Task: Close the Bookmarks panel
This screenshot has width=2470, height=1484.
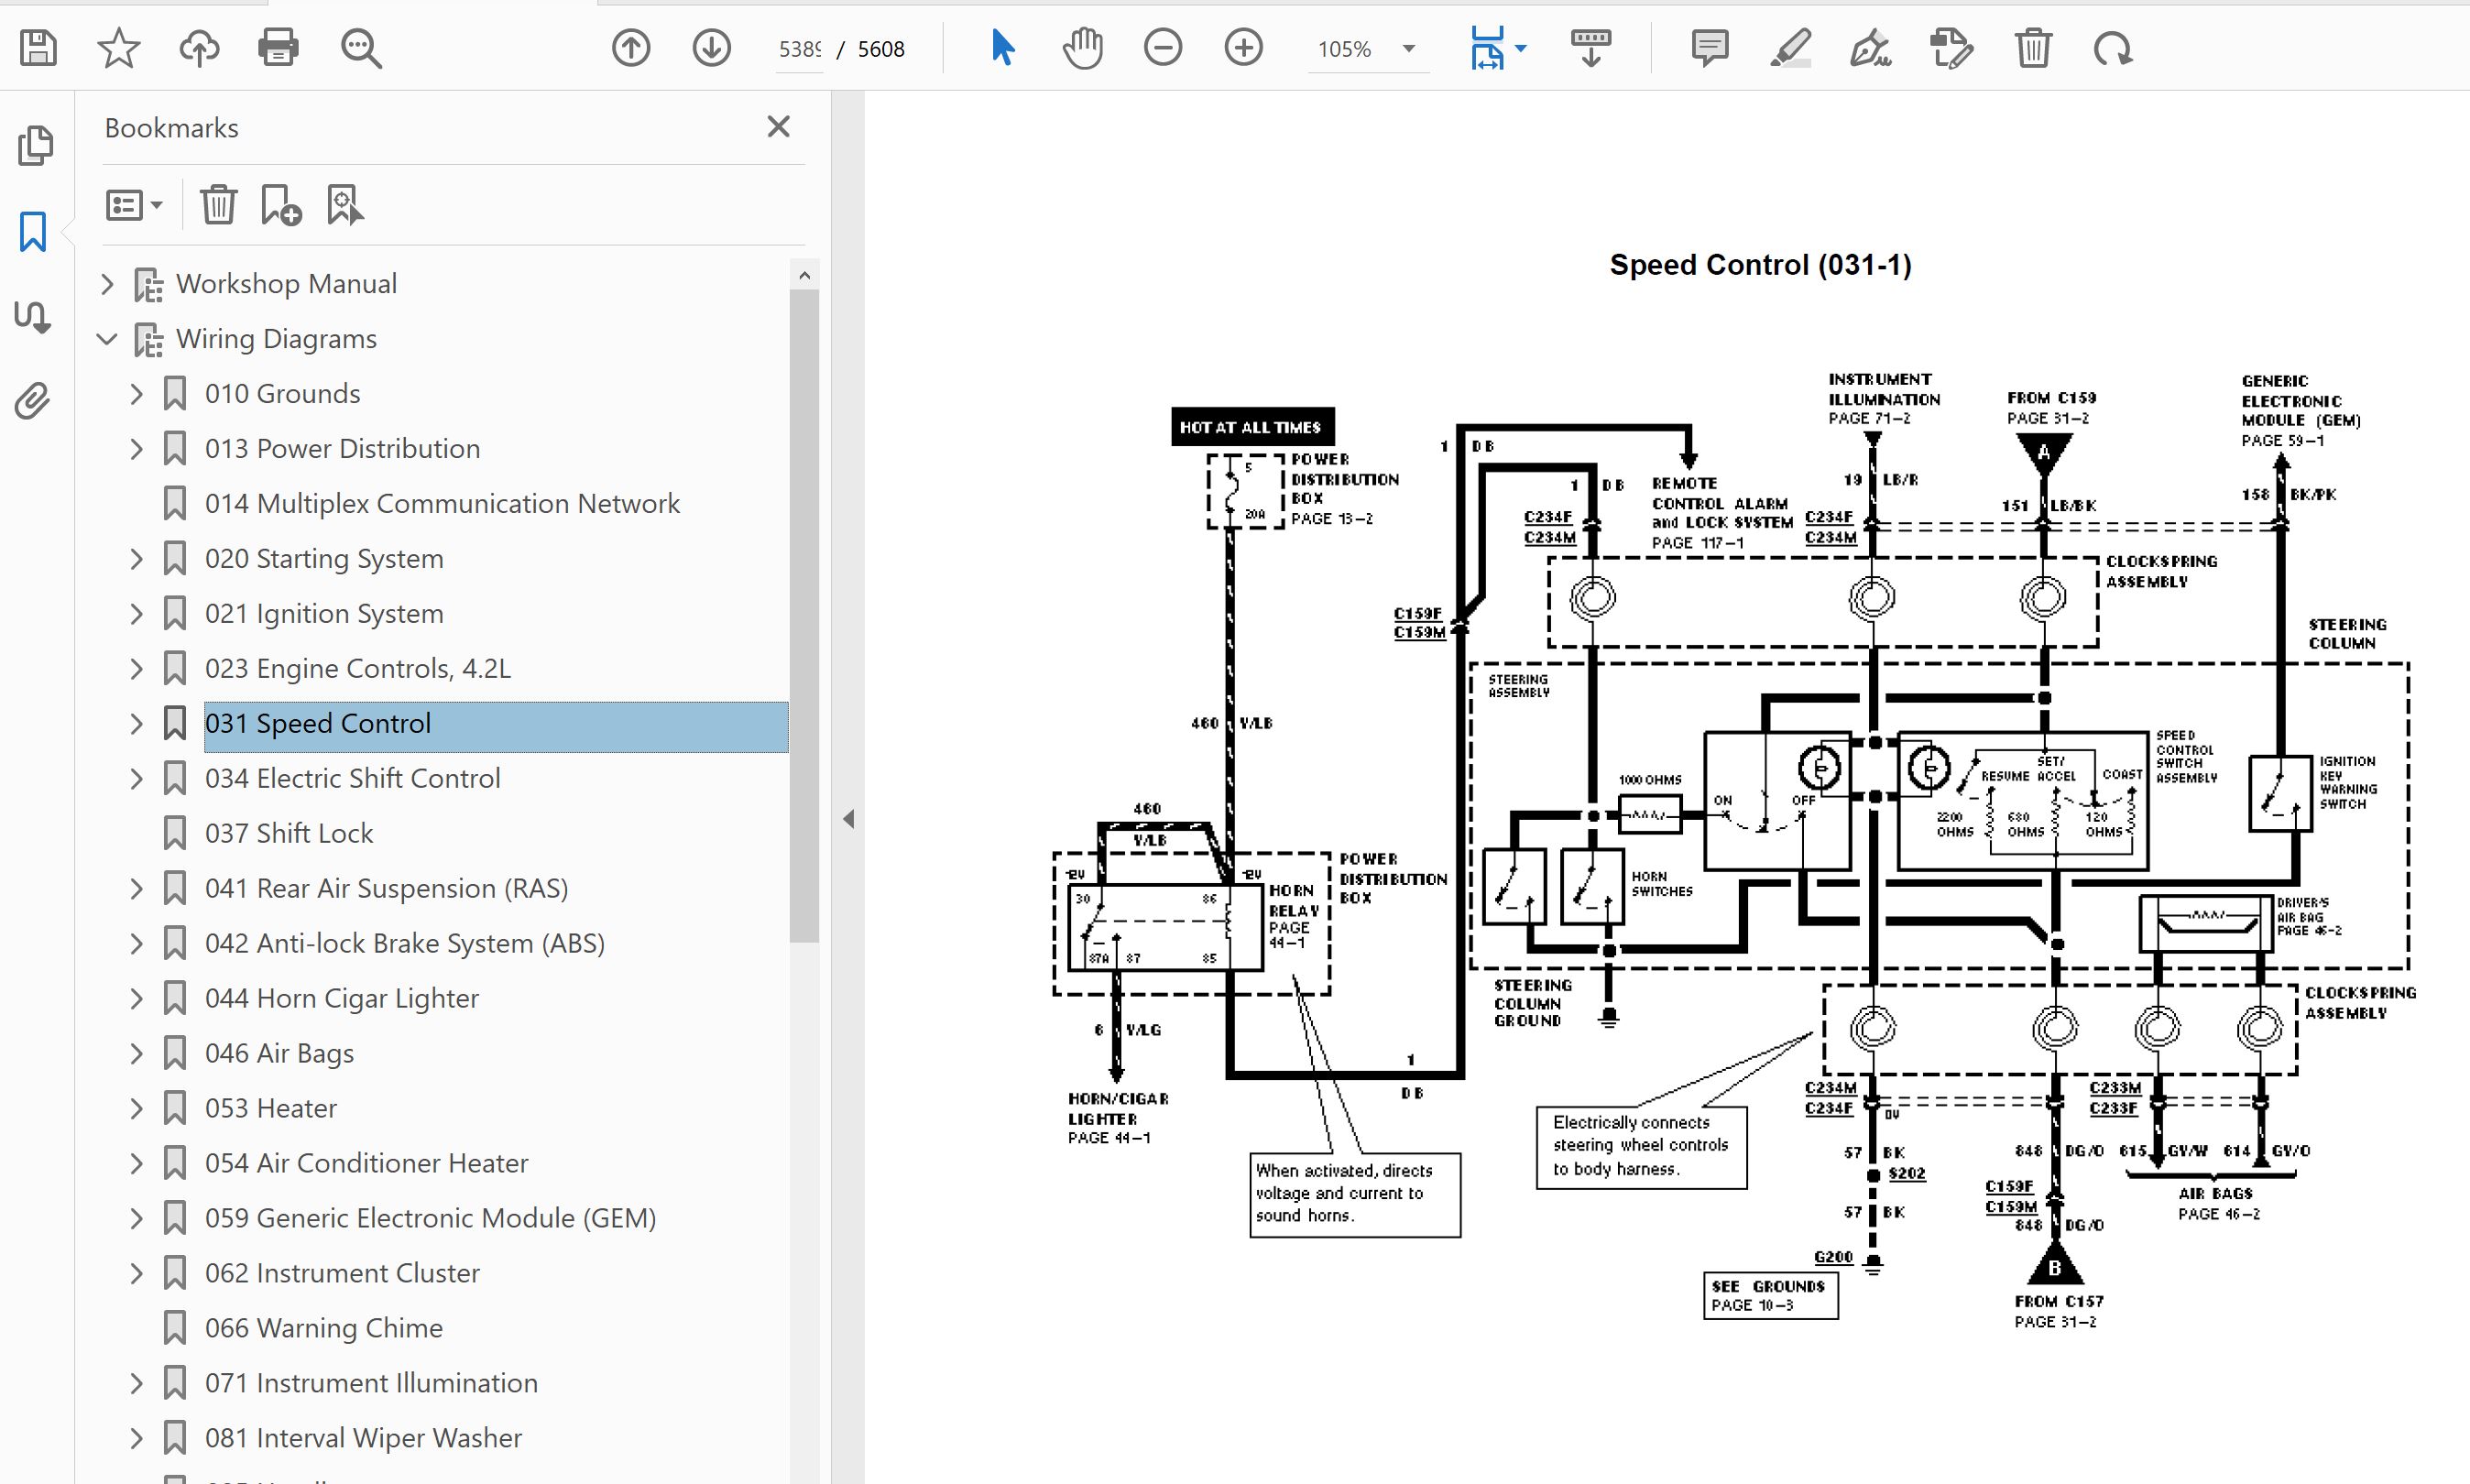Action: click(x=778, y=127)
